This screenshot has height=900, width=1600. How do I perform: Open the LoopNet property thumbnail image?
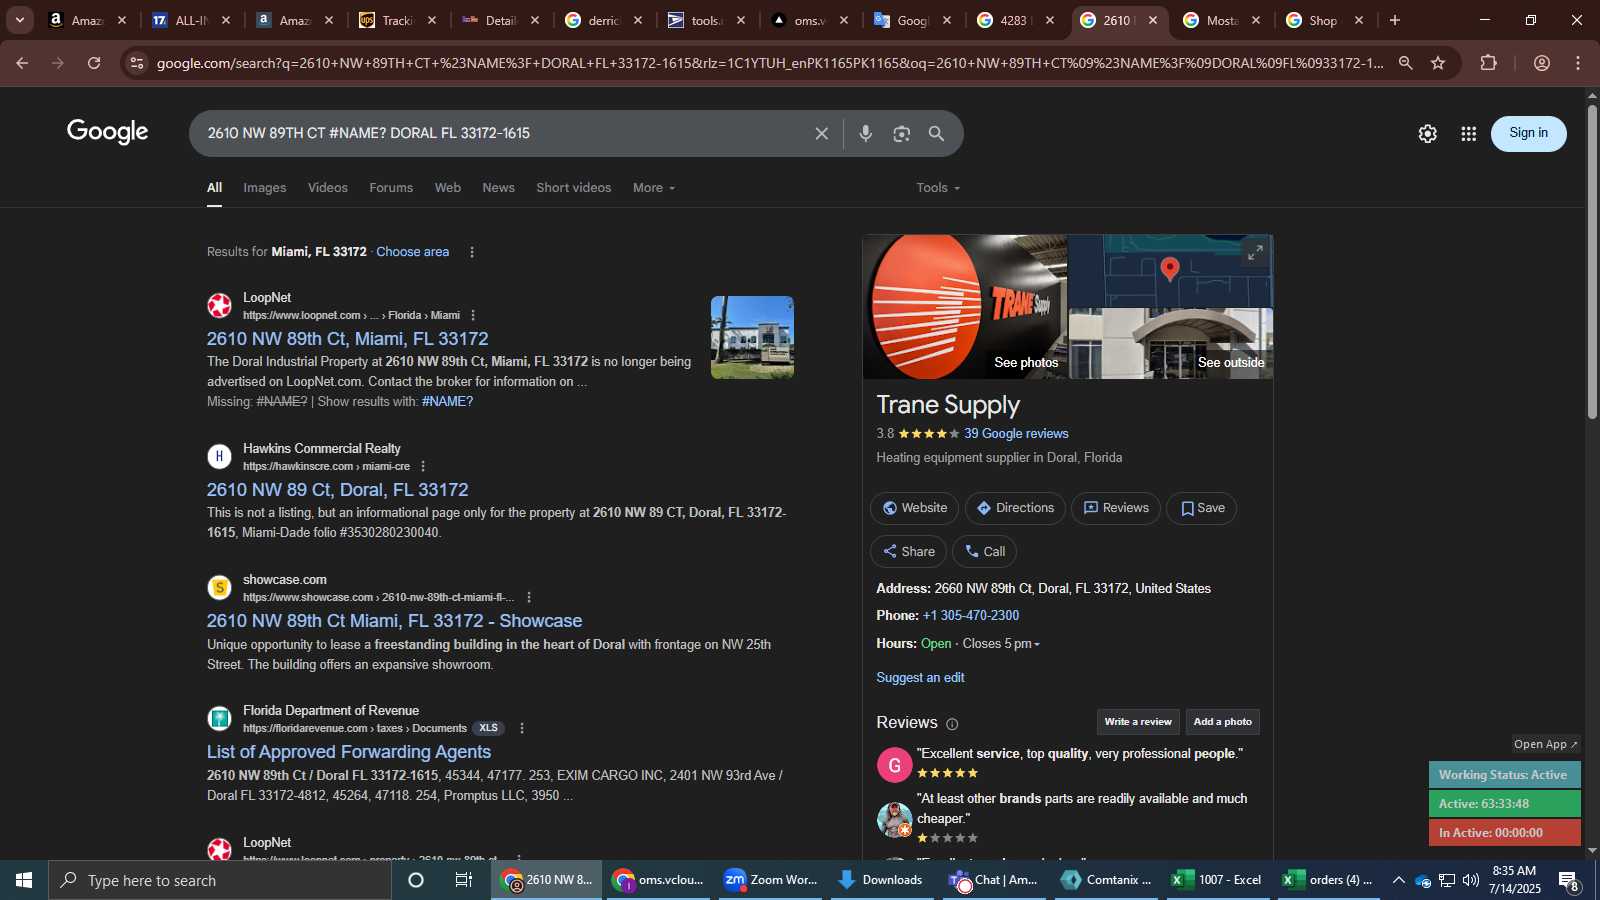(752, 337)
